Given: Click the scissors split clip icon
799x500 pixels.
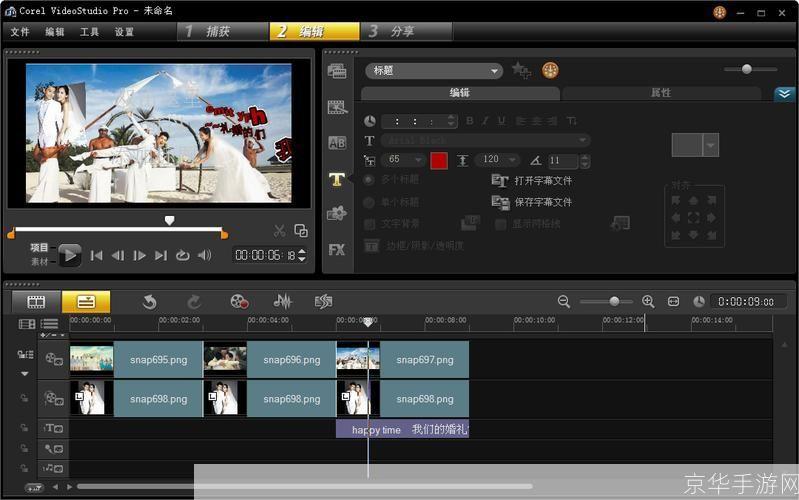Looking at the screenshot, I should [x=279, y=230].
